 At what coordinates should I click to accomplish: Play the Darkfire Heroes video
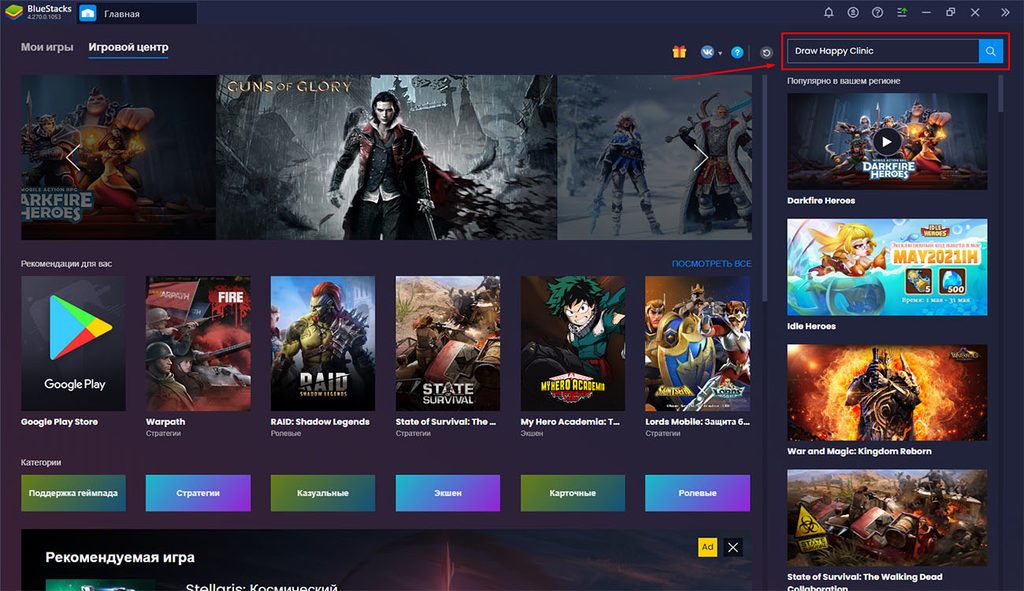886,142
